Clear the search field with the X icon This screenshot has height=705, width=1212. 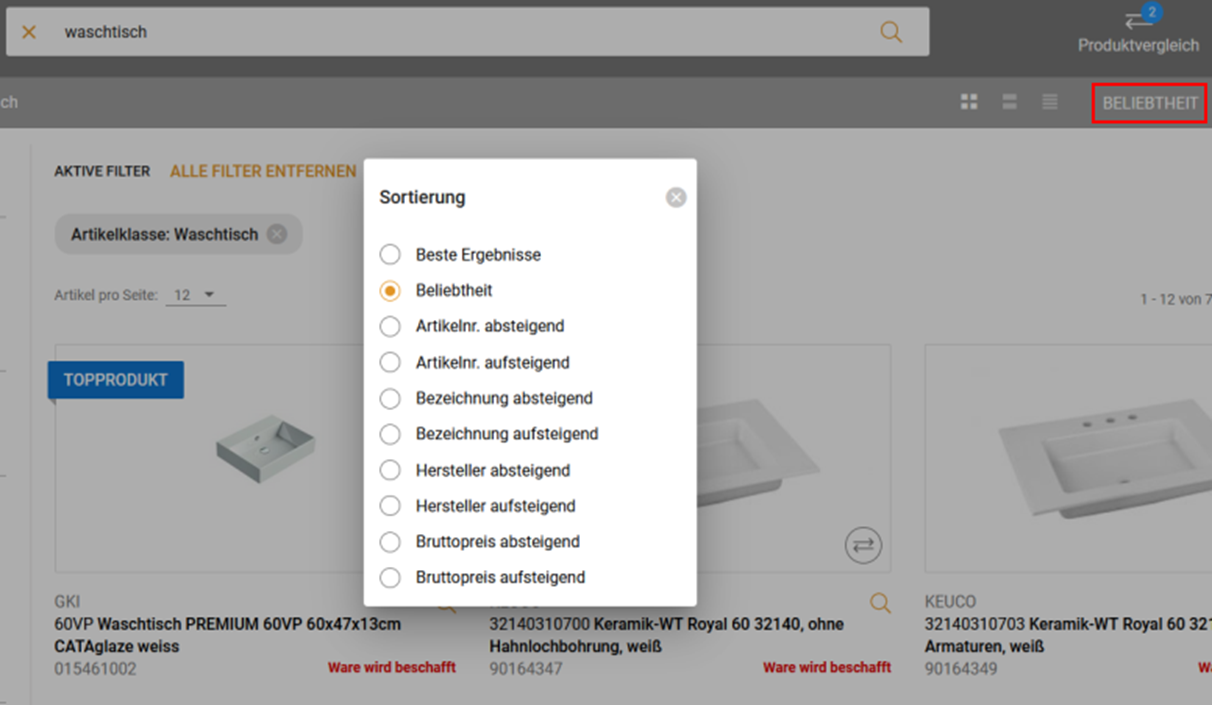tap(29, 32)
